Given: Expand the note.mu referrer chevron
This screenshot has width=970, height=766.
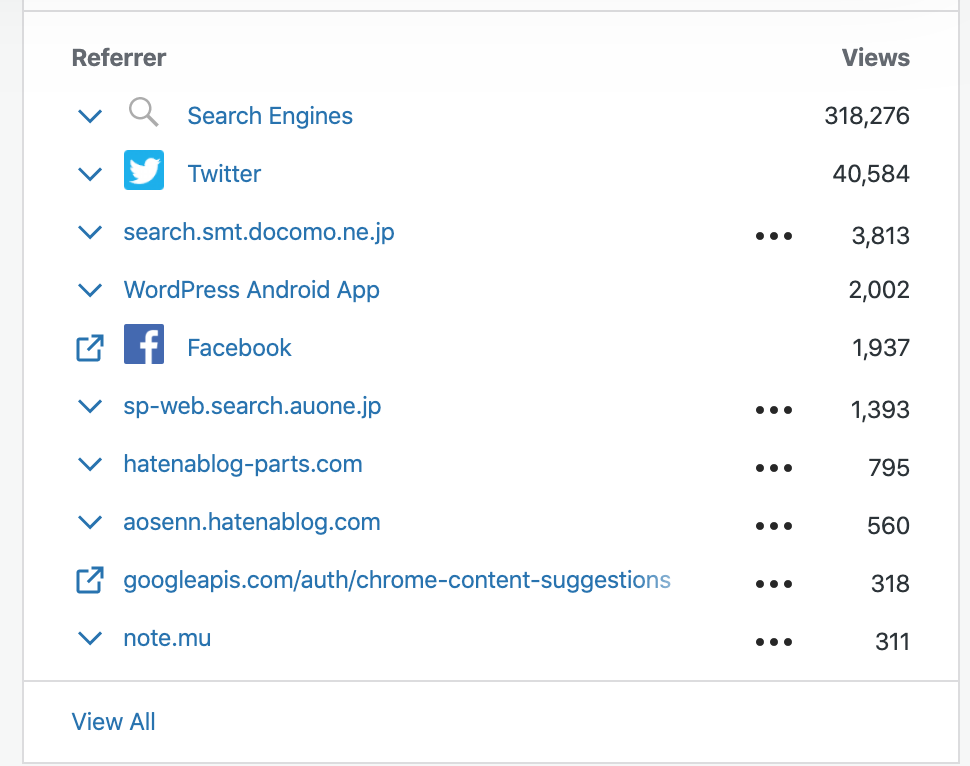Looking at the screenshot, I should (90, 638).
